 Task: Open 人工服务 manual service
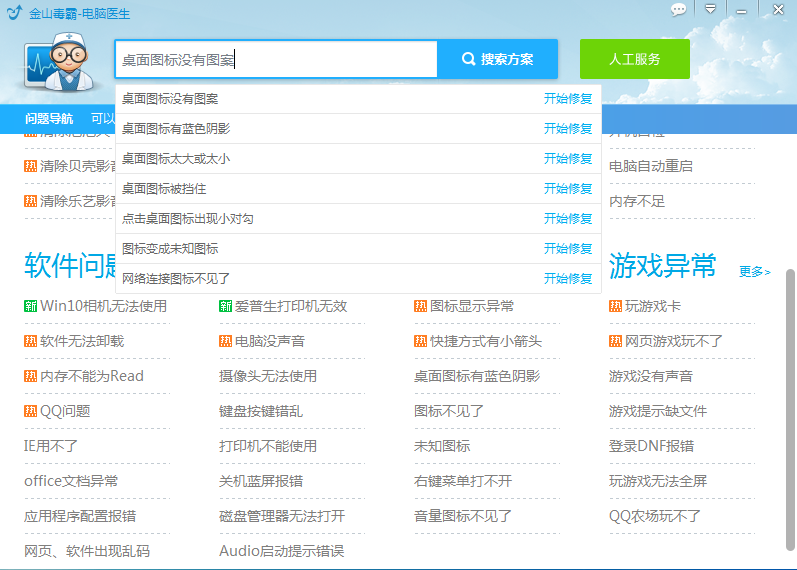(635, 59)
